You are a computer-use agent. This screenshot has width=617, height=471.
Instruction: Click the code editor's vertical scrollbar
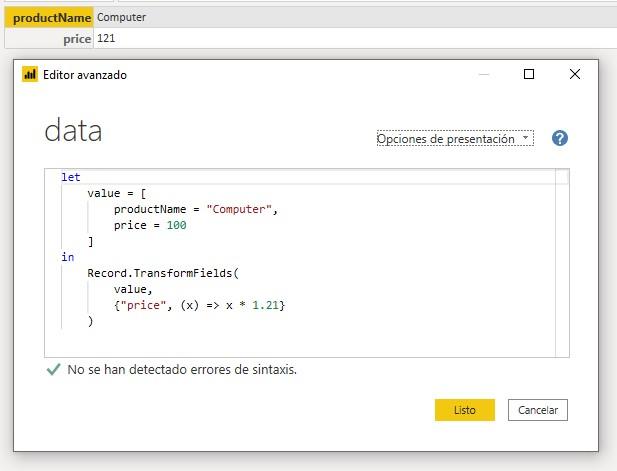tap(562, 260)
